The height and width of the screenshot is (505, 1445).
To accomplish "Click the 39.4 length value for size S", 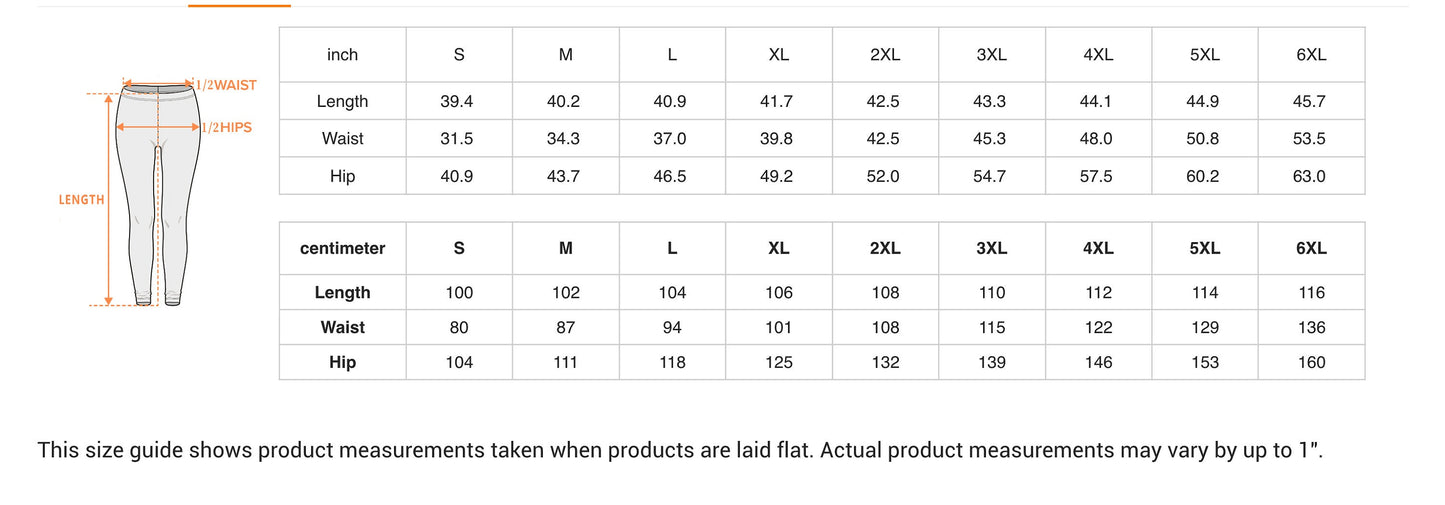I will coord(459,102).
